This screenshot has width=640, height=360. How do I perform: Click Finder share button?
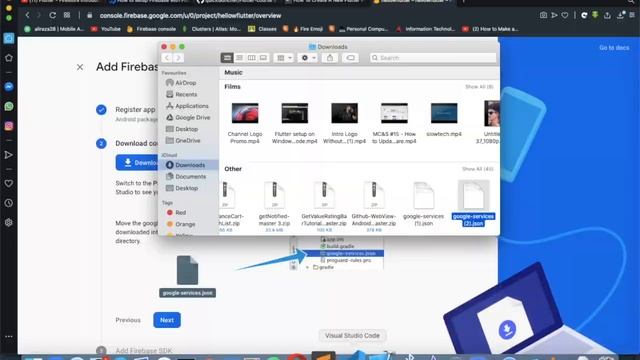330,58
